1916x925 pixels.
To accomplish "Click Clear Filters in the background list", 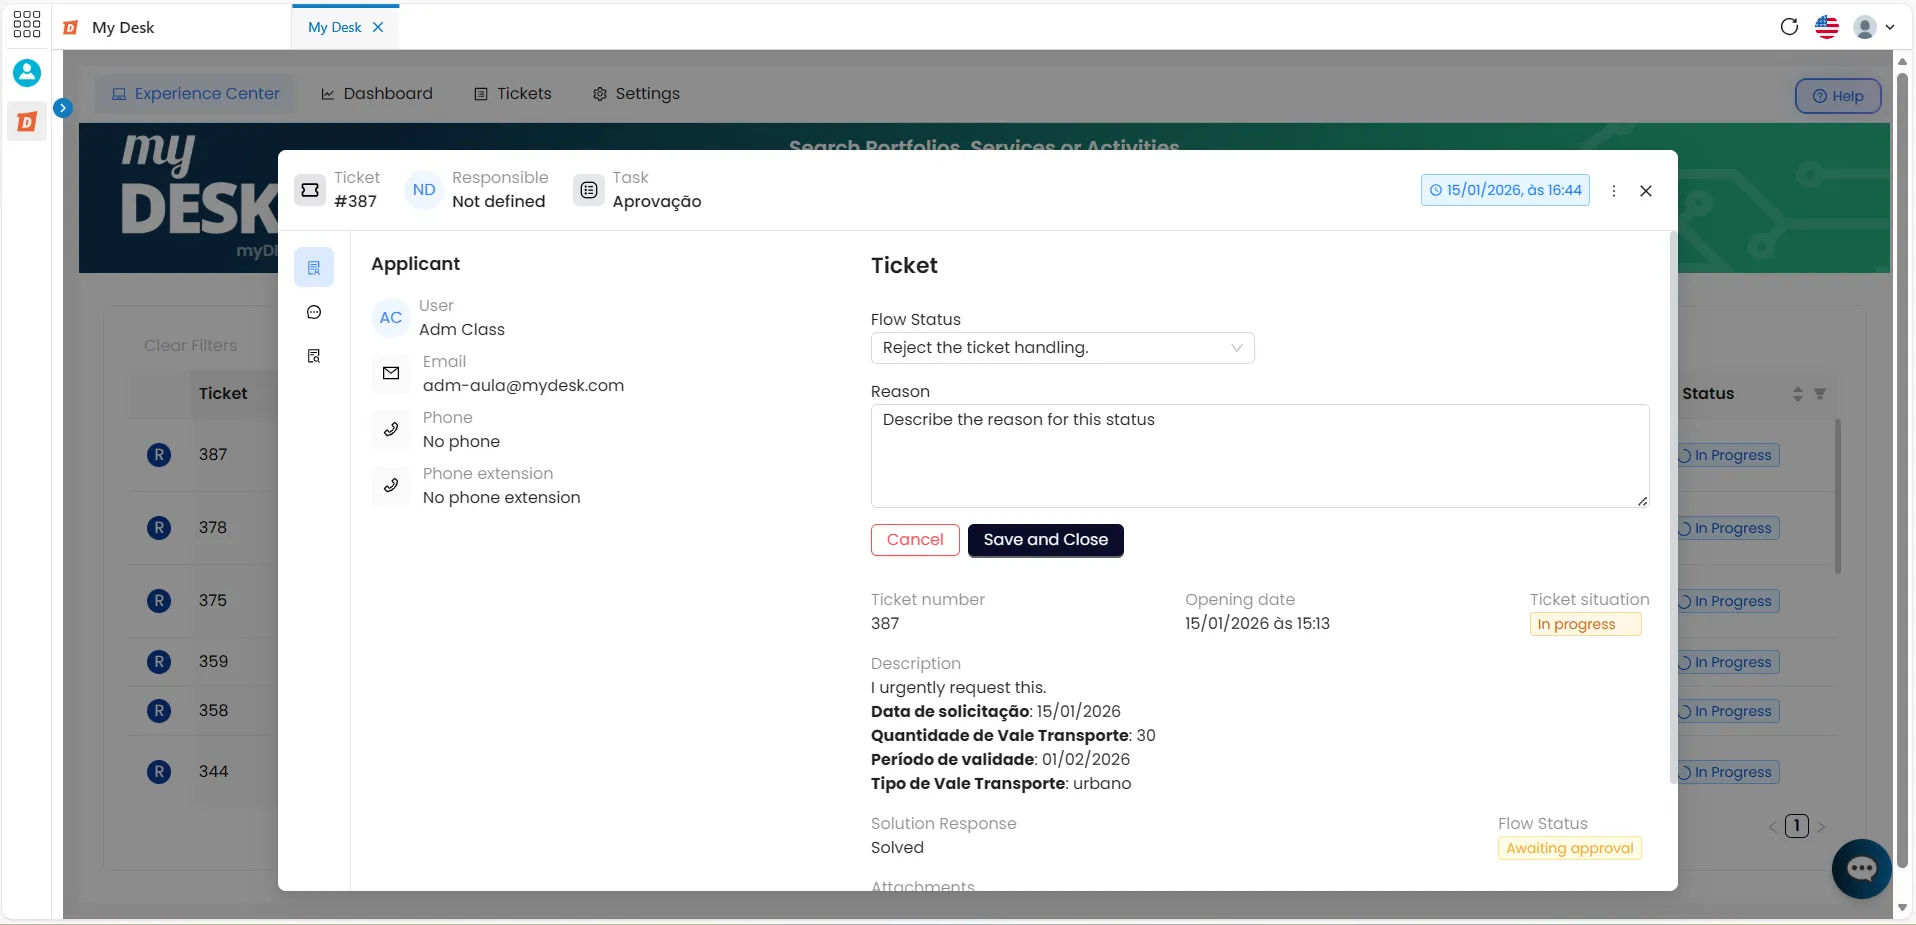I will 190,345.
